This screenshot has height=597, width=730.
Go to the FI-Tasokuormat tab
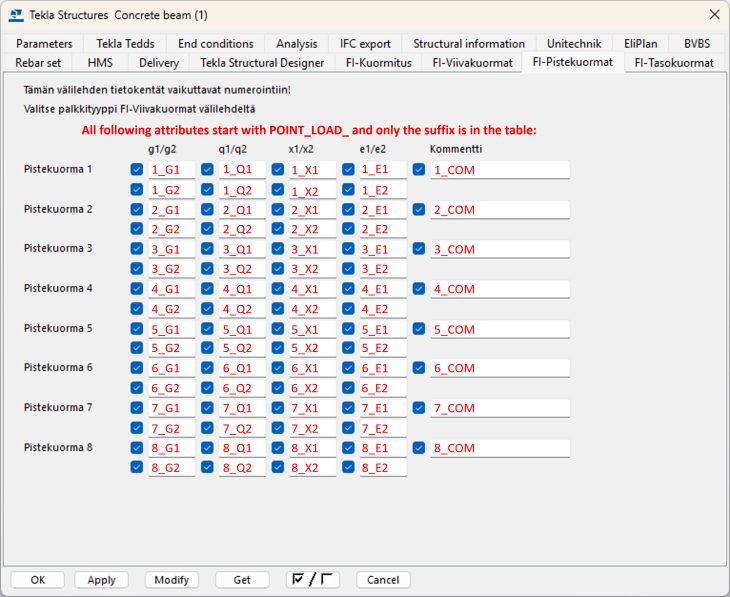coord(674,63)
